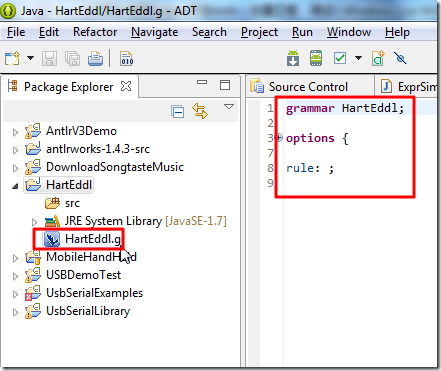Minimize the Package Explorer panel

click(x=202, y=82)
